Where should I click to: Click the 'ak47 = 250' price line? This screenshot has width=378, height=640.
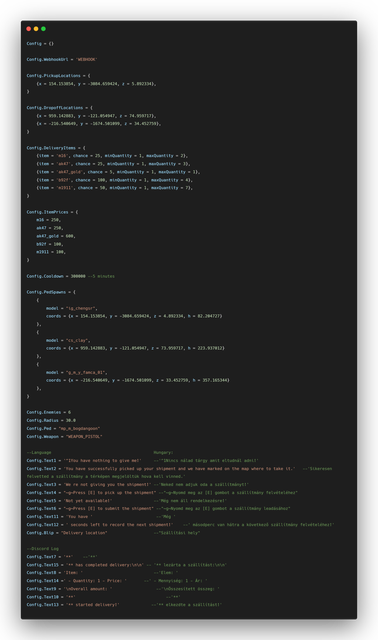pyautogui.click(x=49, y=228)
